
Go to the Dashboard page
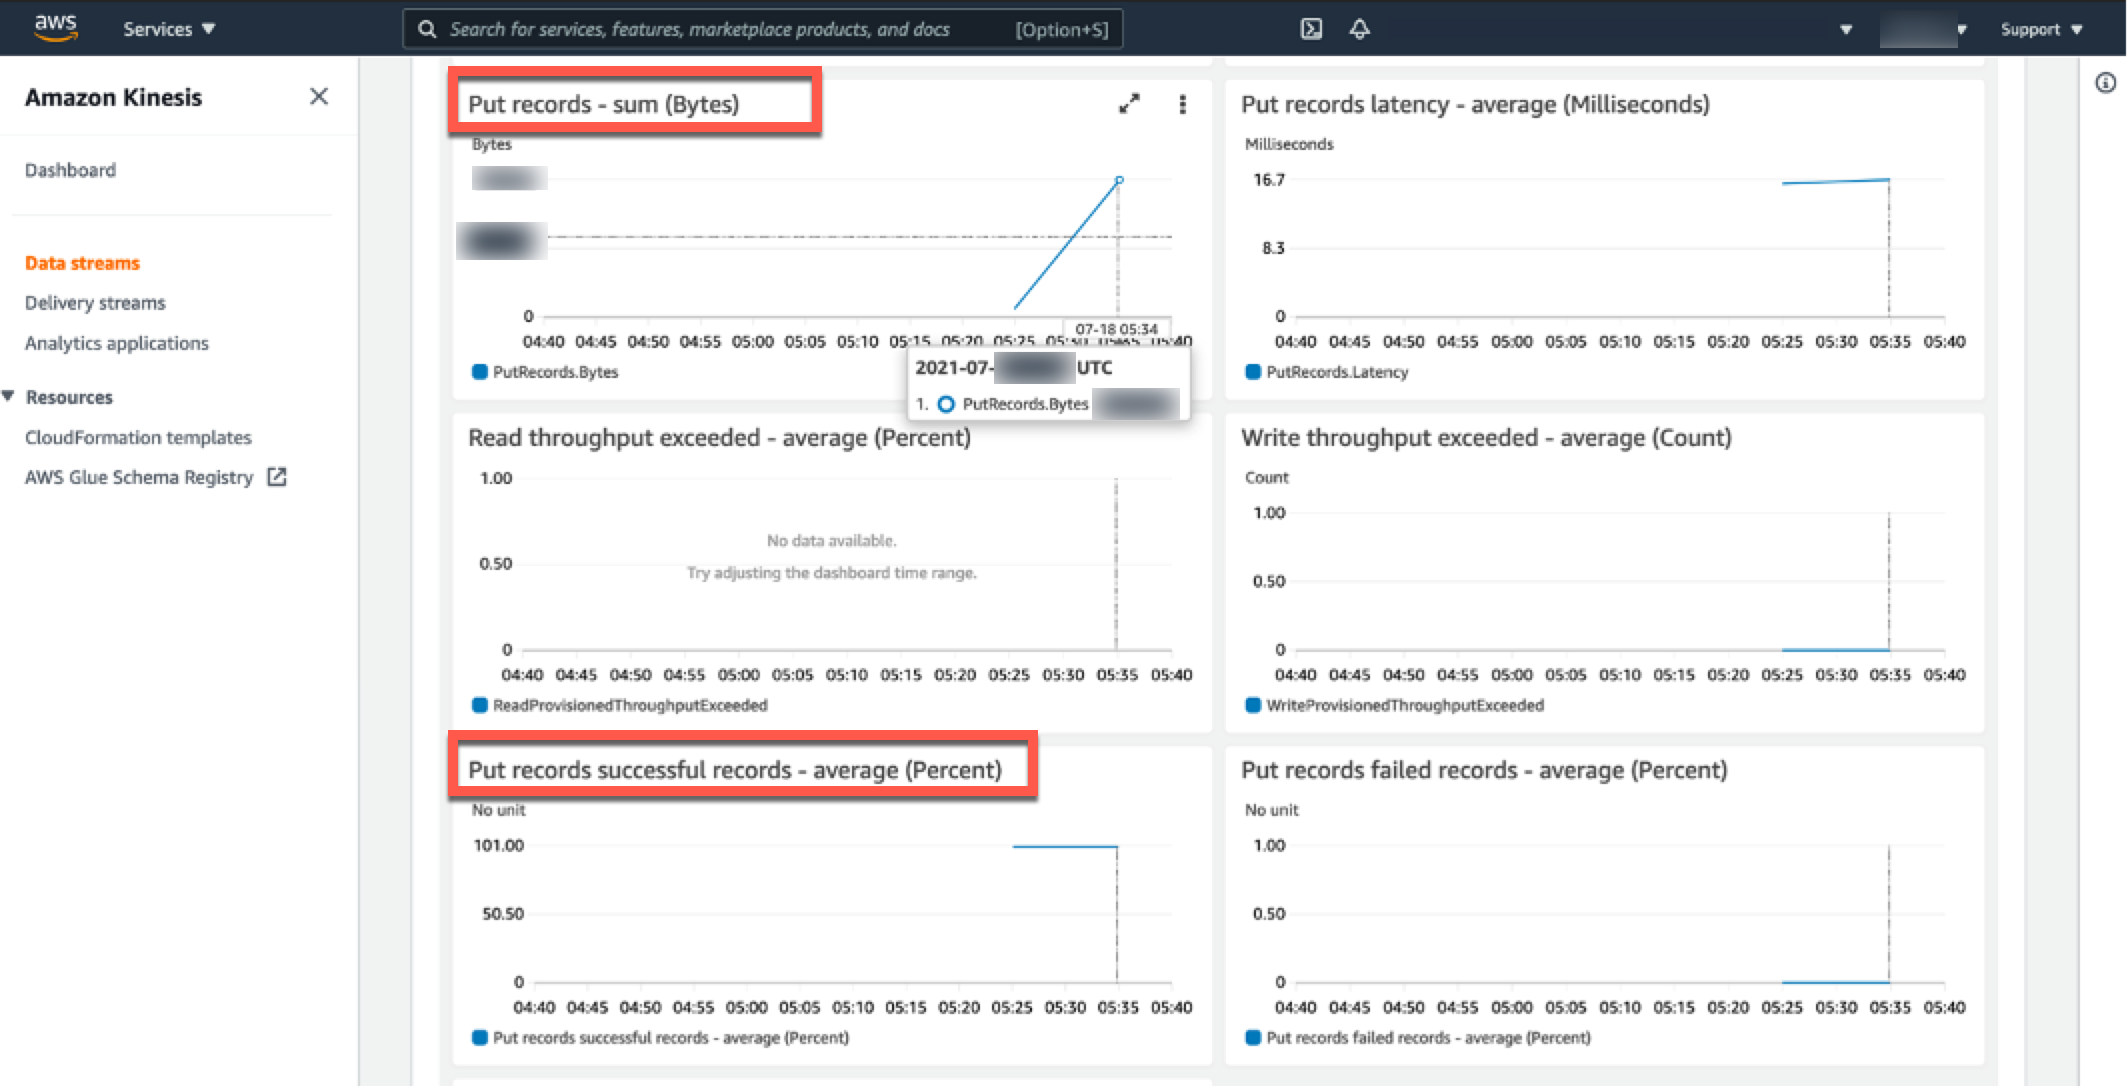(x=70, y=170)
